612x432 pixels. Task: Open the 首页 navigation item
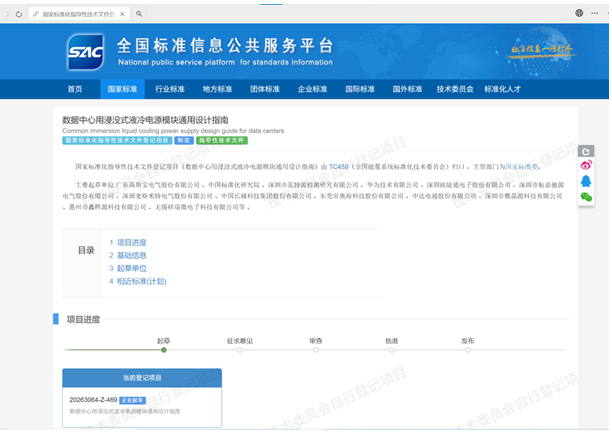75,89
